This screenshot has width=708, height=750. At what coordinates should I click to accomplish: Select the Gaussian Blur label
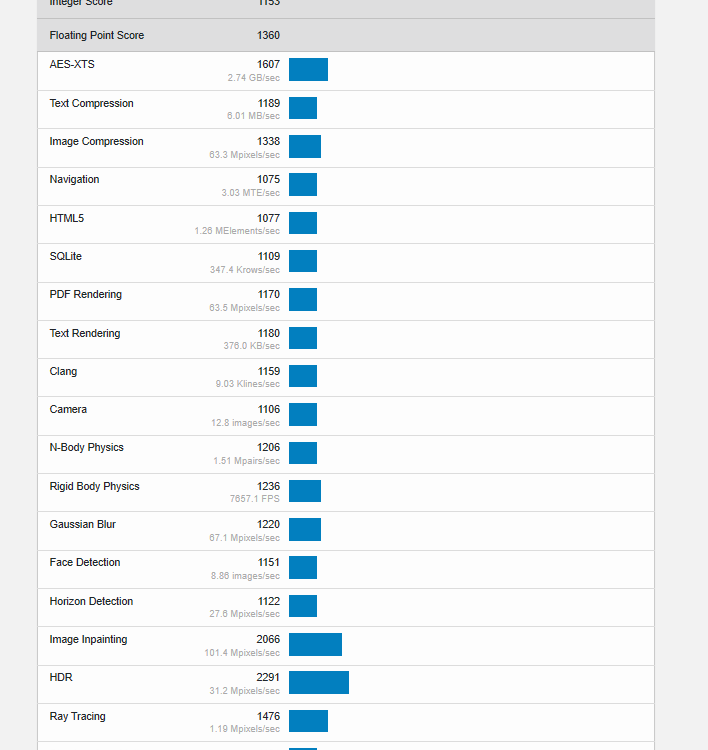click(x=83, y=525)
